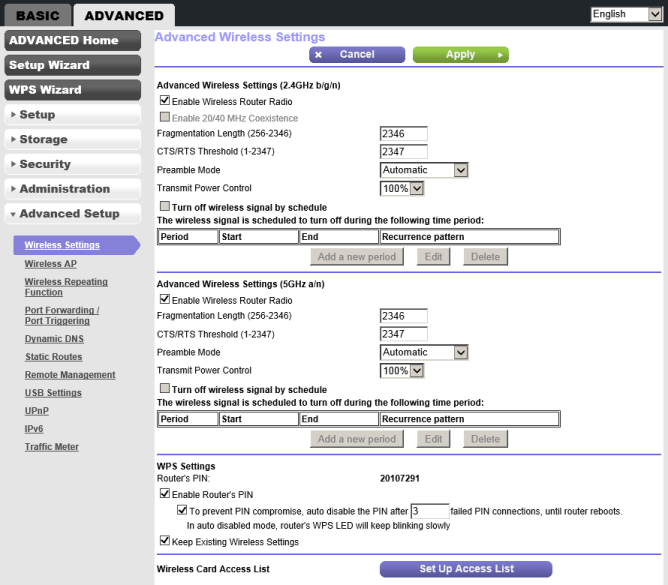Open Port Forwarding / Port Triggering
The image size is (668, 585).
coord(62,315)
